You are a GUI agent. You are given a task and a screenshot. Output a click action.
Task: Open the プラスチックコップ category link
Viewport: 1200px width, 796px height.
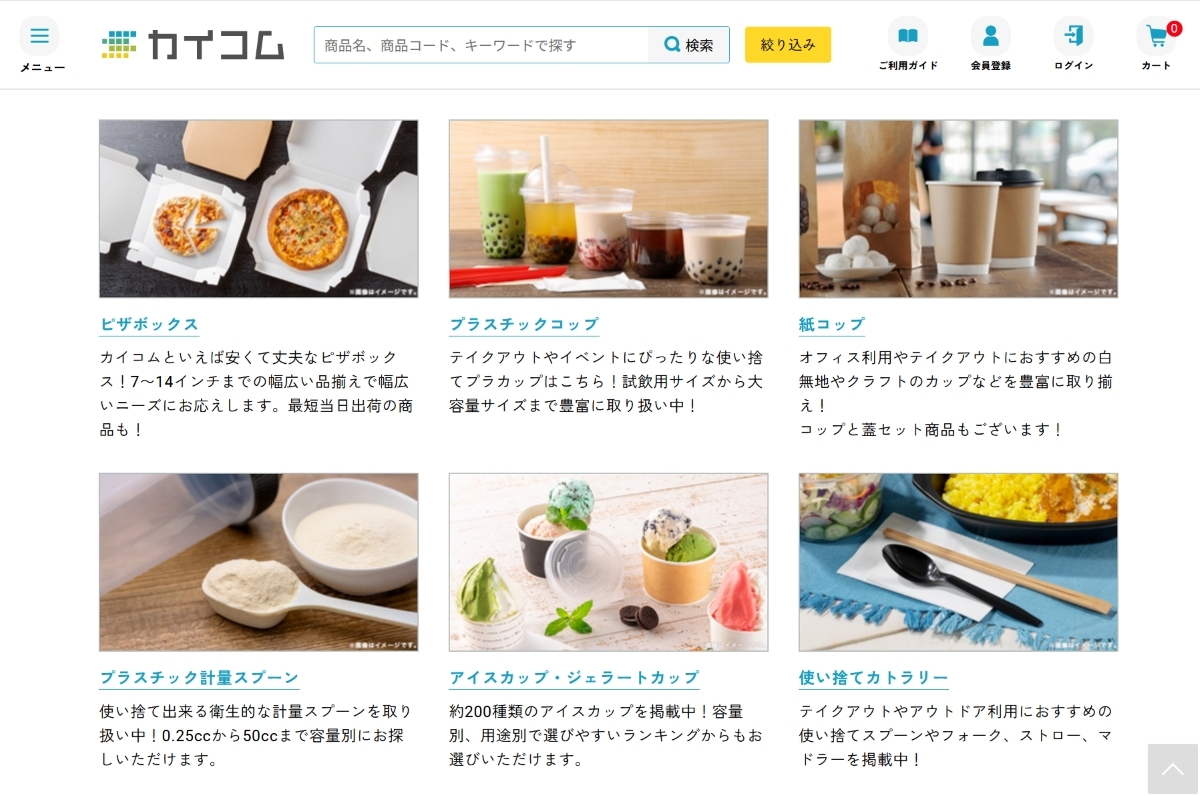(x=524, y=324)
